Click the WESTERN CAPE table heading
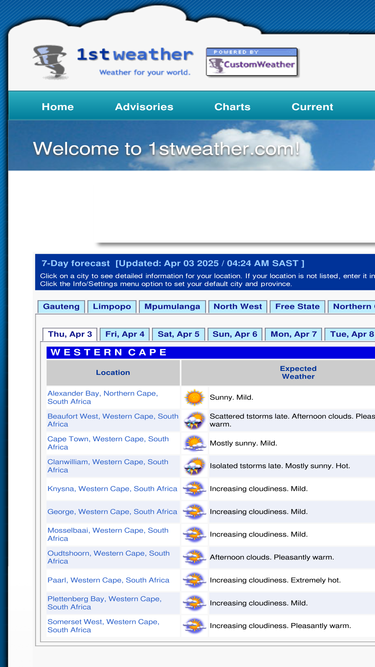 pos(109,352)
